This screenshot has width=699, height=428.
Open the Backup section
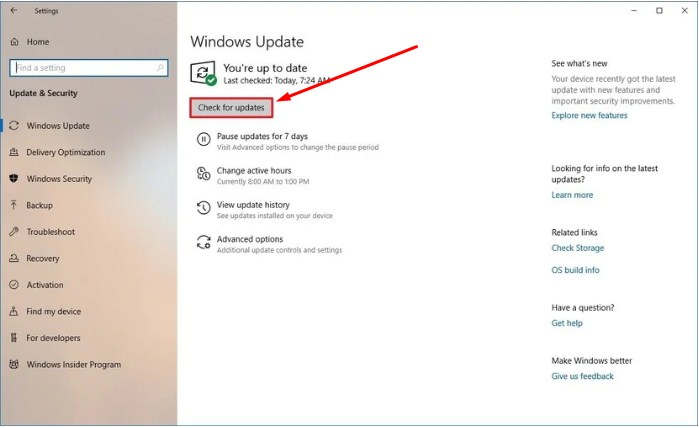39,205
